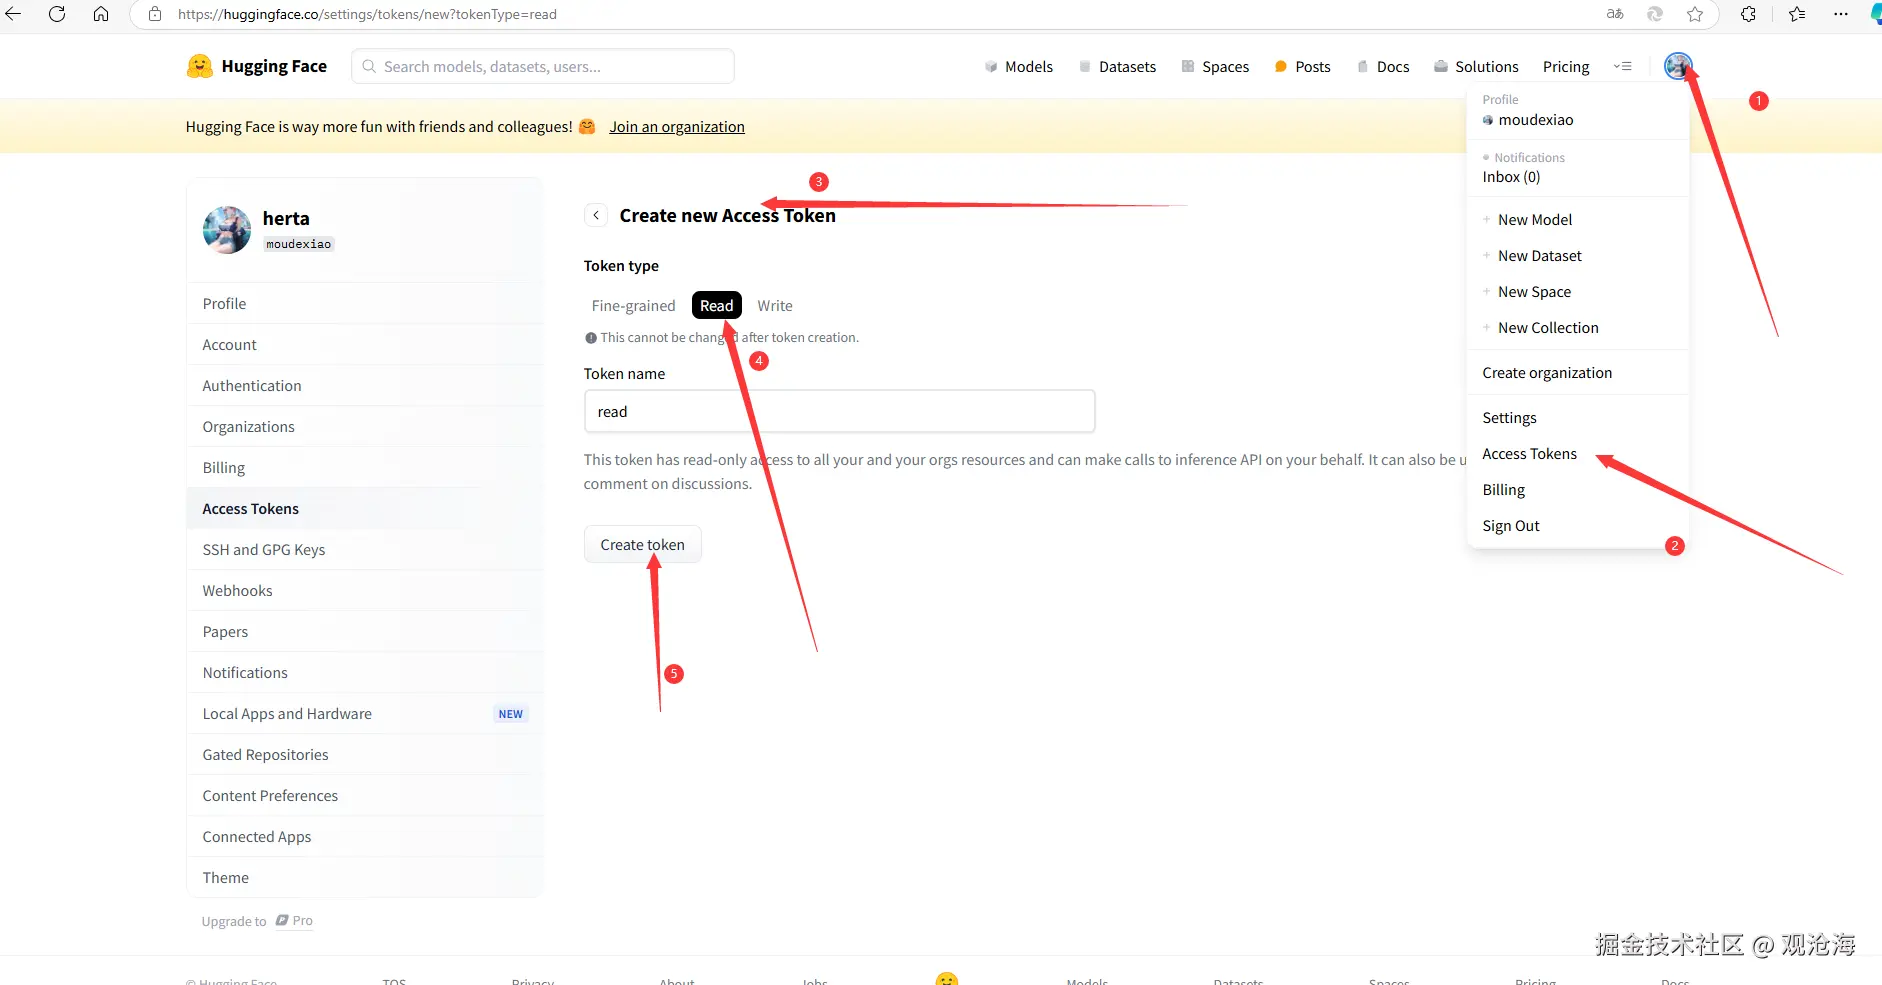Add page to favorites star icon
This screenshot has width=1882, height=985.
click(x=1695, y=14)
